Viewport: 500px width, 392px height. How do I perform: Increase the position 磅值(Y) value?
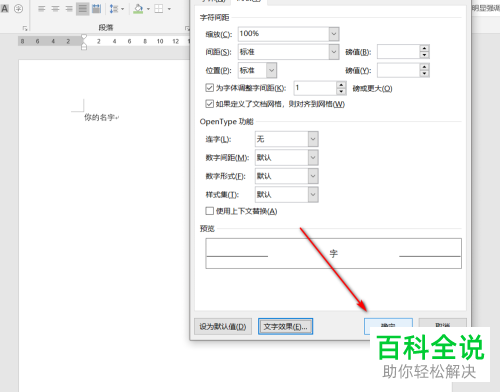point(424,67)
